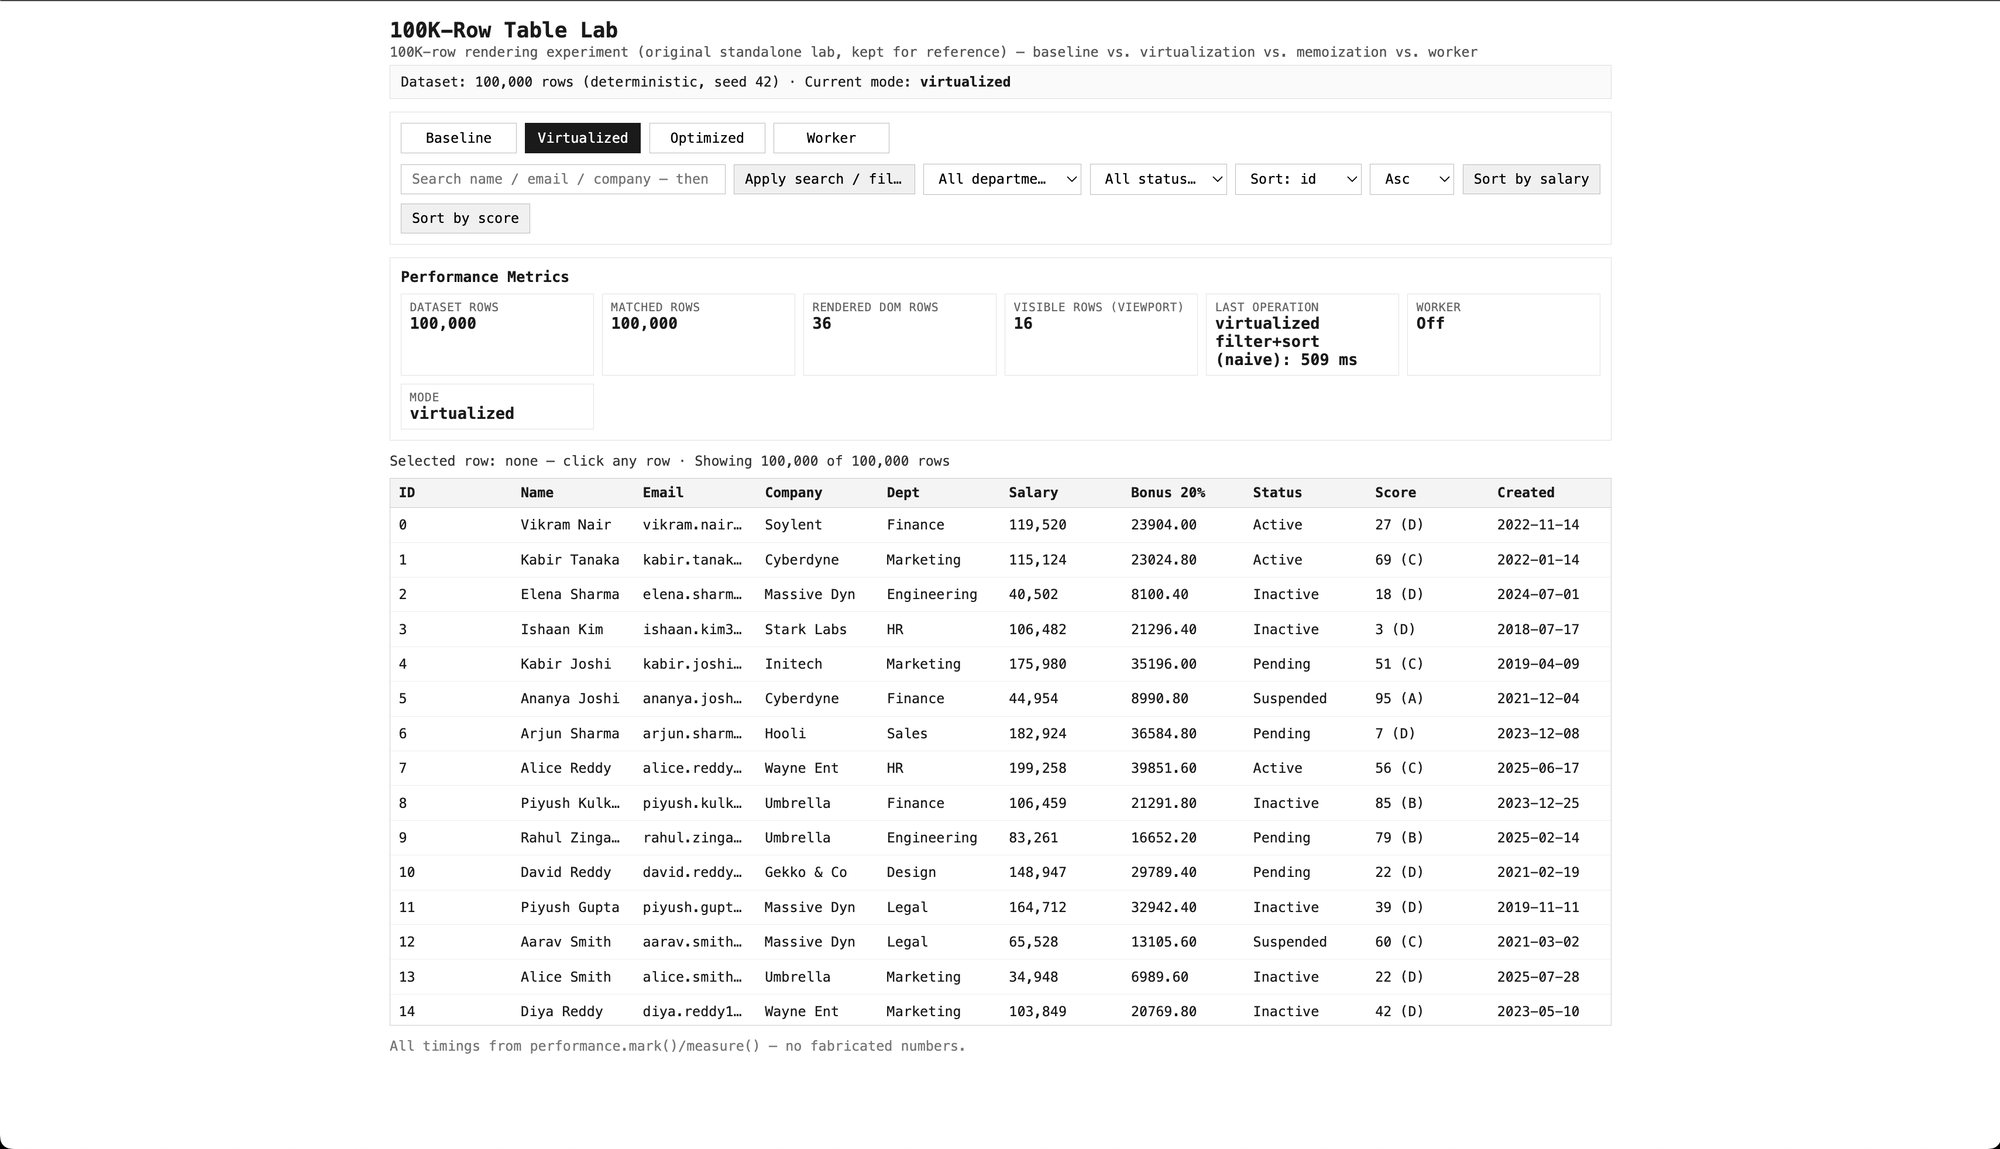This screenshot has width=2000, height=1149.
Task: Click the Name column header
Action: (537, 493)
